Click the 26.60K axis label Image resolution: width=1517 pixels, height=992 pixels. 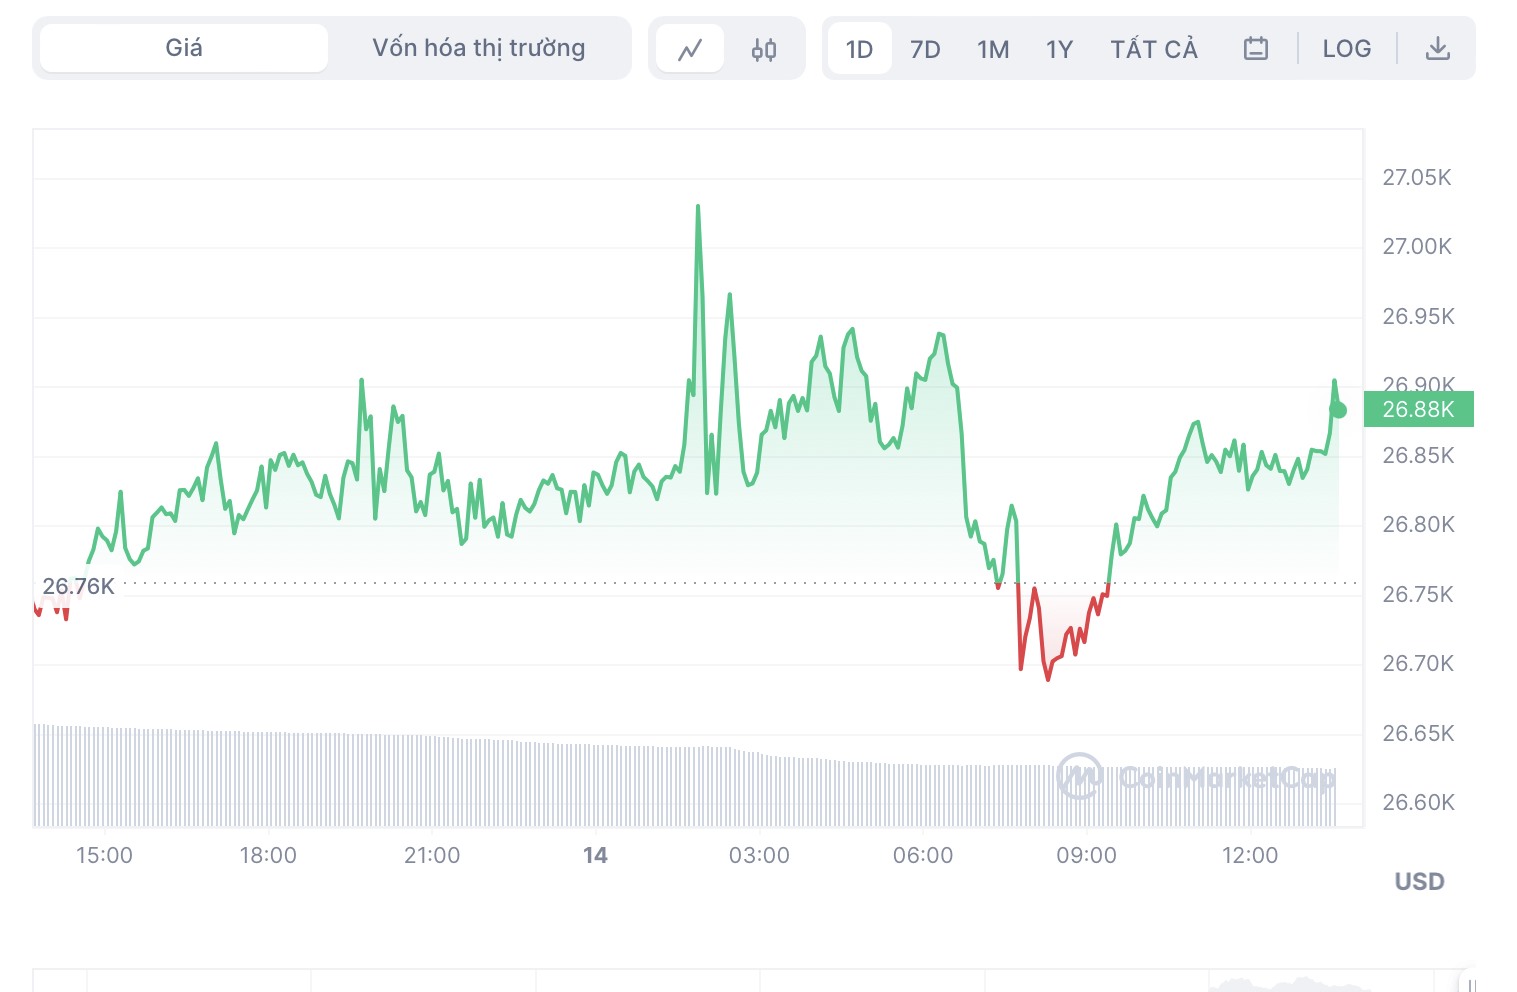[1418, 803]
